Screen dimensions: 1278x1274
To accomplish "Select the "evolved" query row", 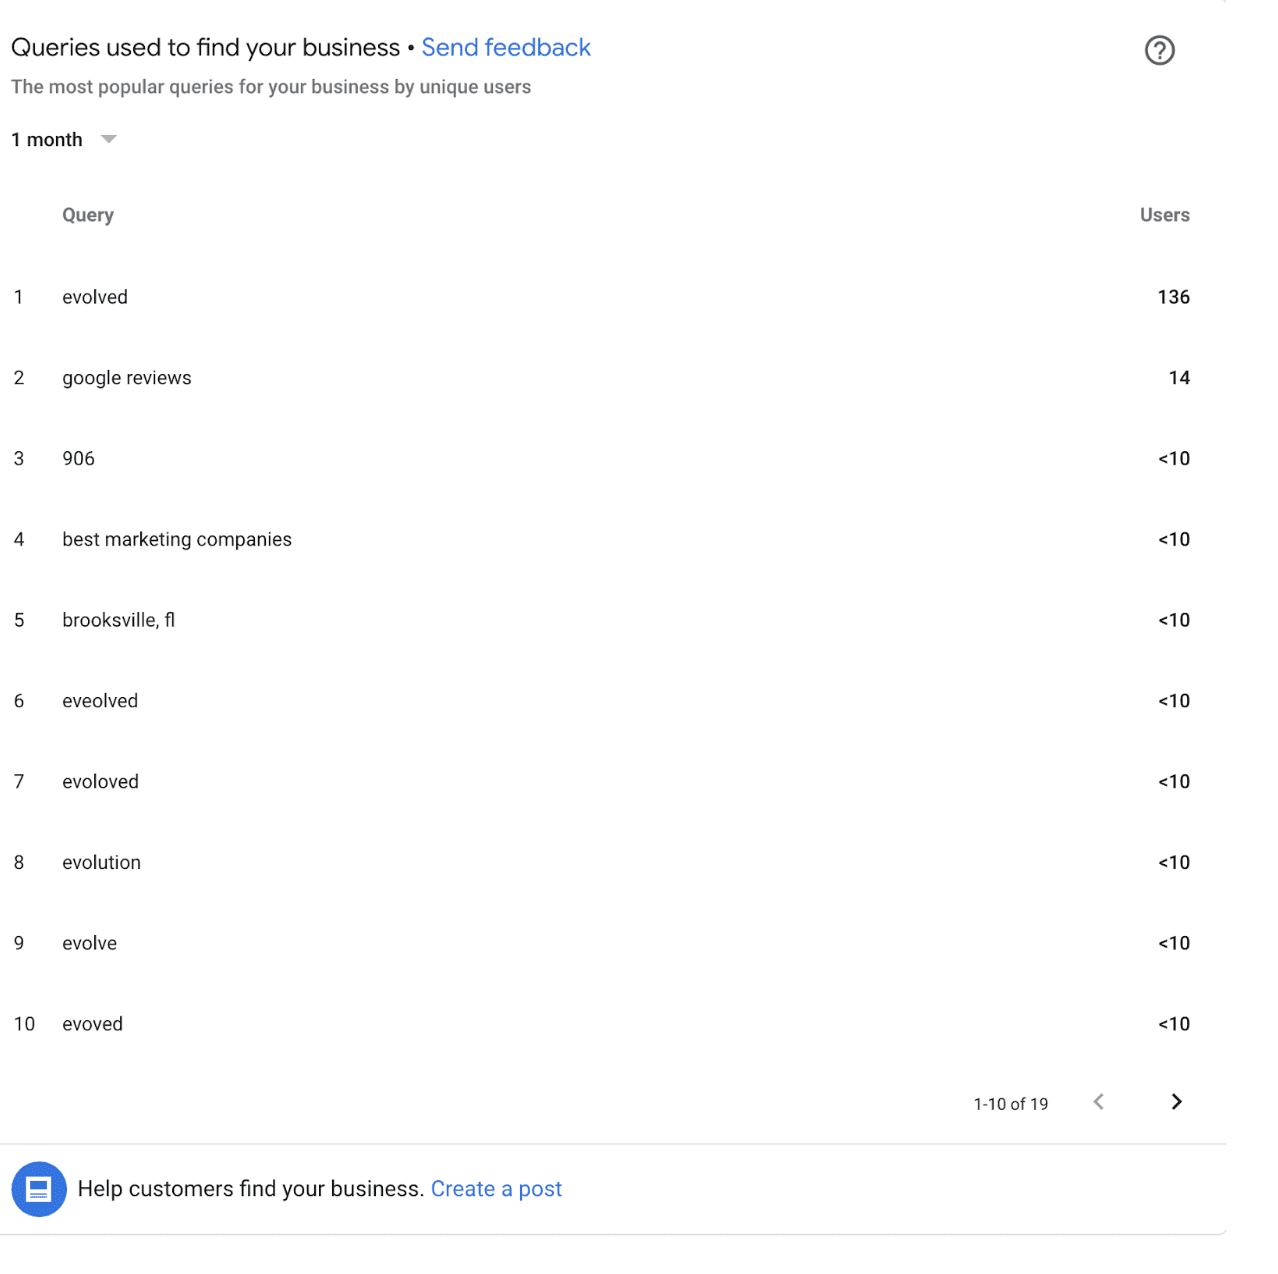I will point(601,297).
